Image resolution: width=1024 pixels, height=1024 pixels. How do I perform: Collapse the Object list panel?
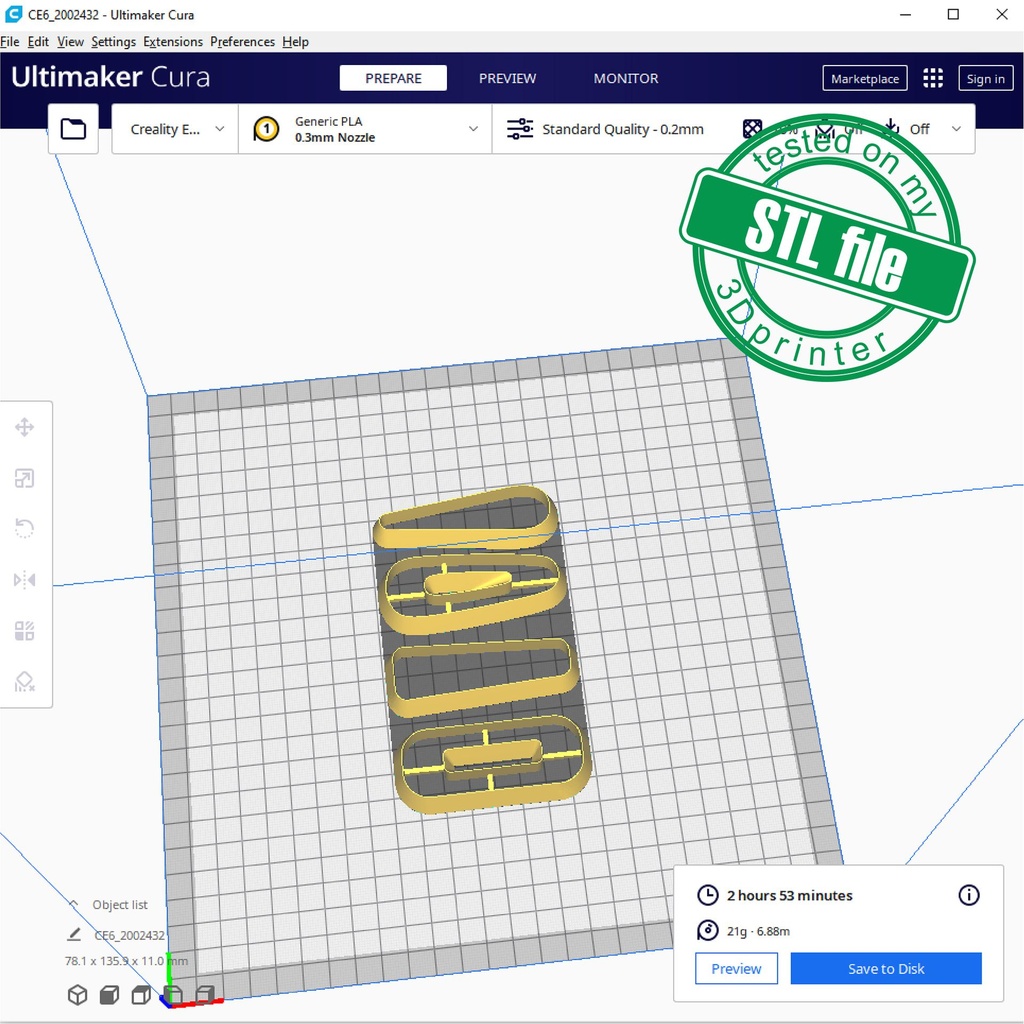click(73, 904)
